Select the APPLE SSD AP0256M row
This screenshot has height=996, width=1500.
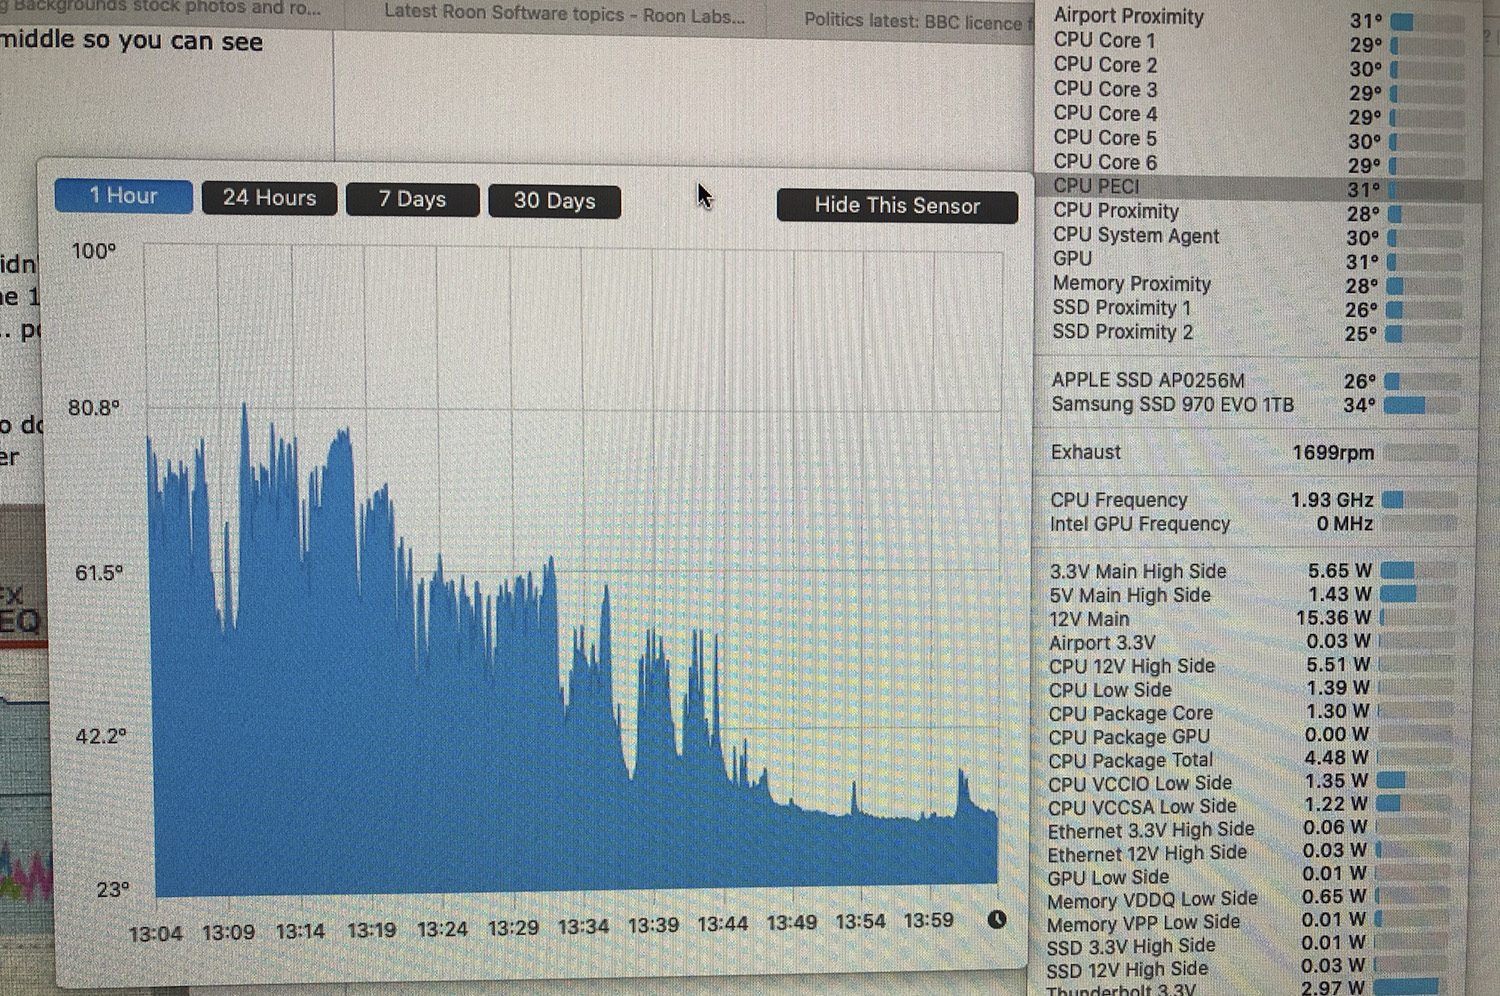coord(1257,380)
